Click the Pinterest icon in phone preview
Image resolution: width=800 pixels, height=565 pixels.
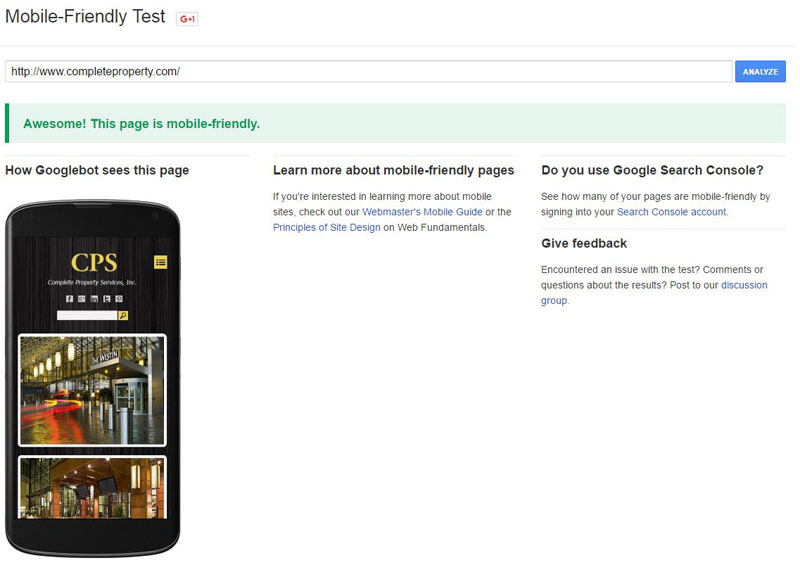pos(119,299)
